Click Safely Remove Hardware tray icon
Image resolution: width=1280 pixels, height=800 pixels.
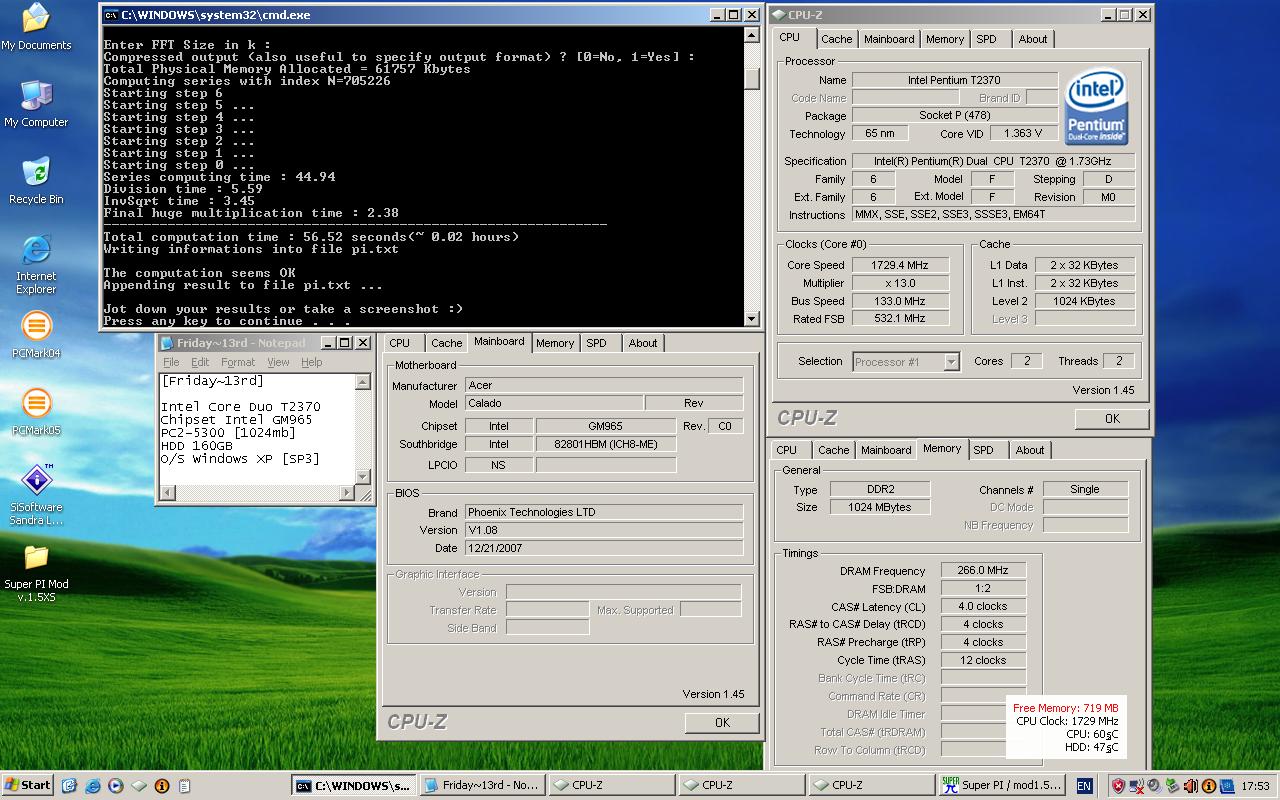[1171, 786]
